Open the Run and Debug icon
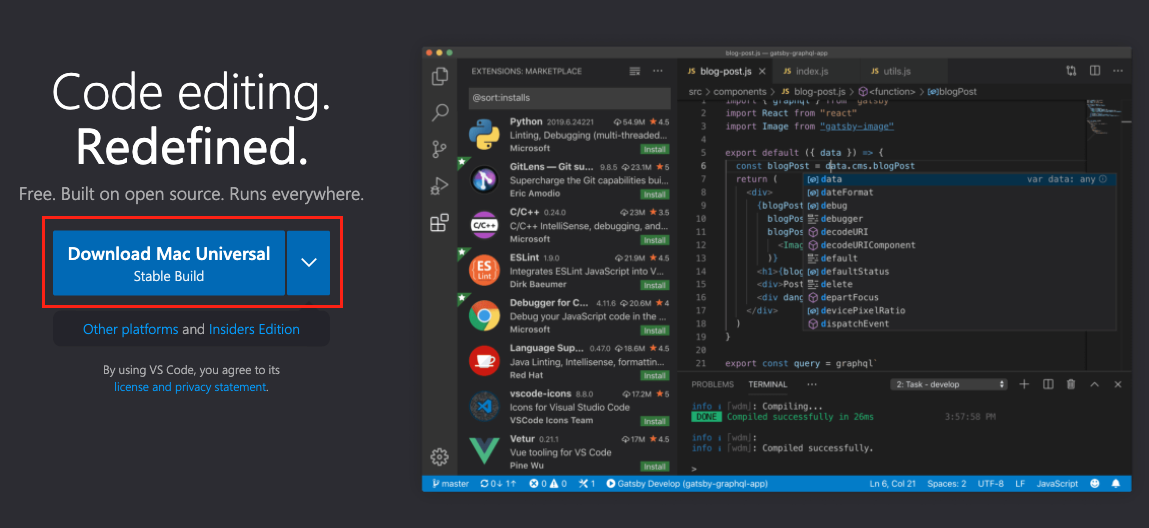The height and width of the screenshot is (528, 1149). point(440,187)
